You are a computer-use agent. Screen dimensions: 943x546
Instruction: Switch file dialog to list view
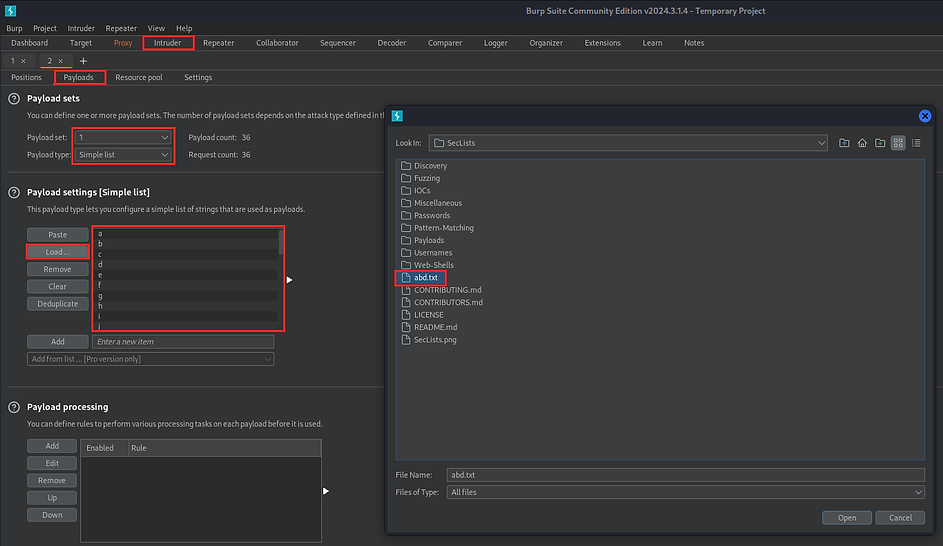click(x=898, y=143)
